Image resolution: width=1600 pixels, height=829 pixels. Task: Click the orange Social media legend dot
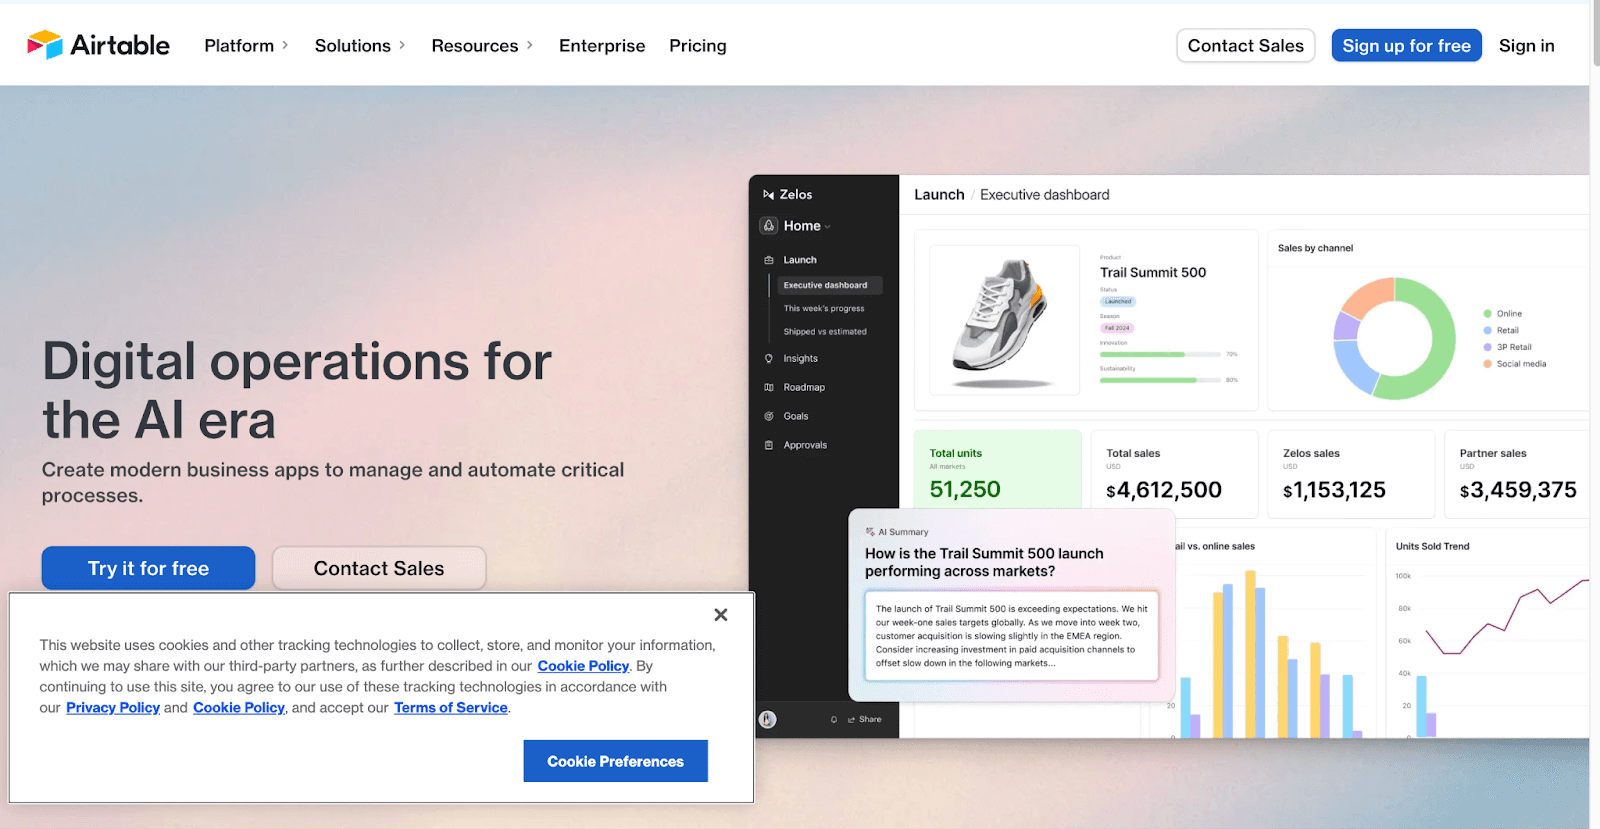pyautogui.click(x=1487, y=364)
